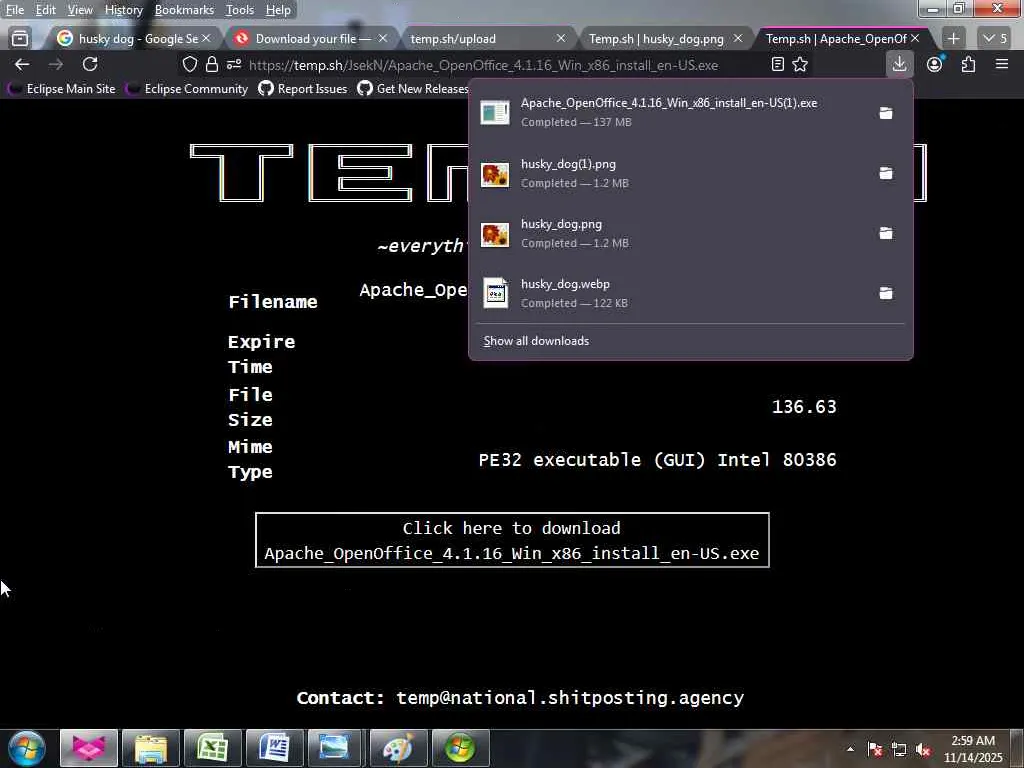Launch Word from taskbar

[275, 748]
